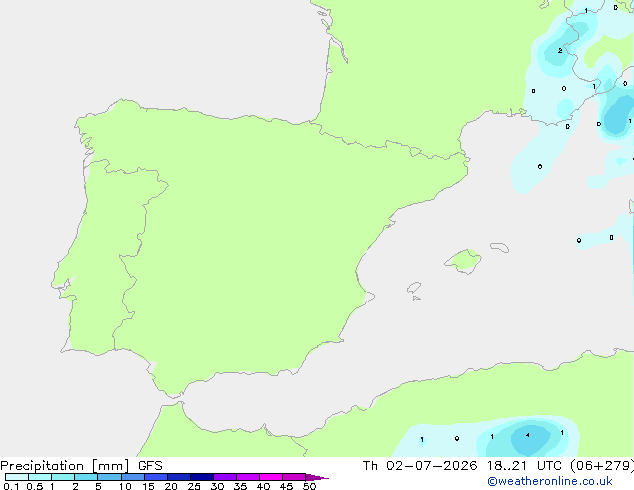Click the weatheronline.co.uk copyright link
This screenshot has height=490, width=634.
550,481
